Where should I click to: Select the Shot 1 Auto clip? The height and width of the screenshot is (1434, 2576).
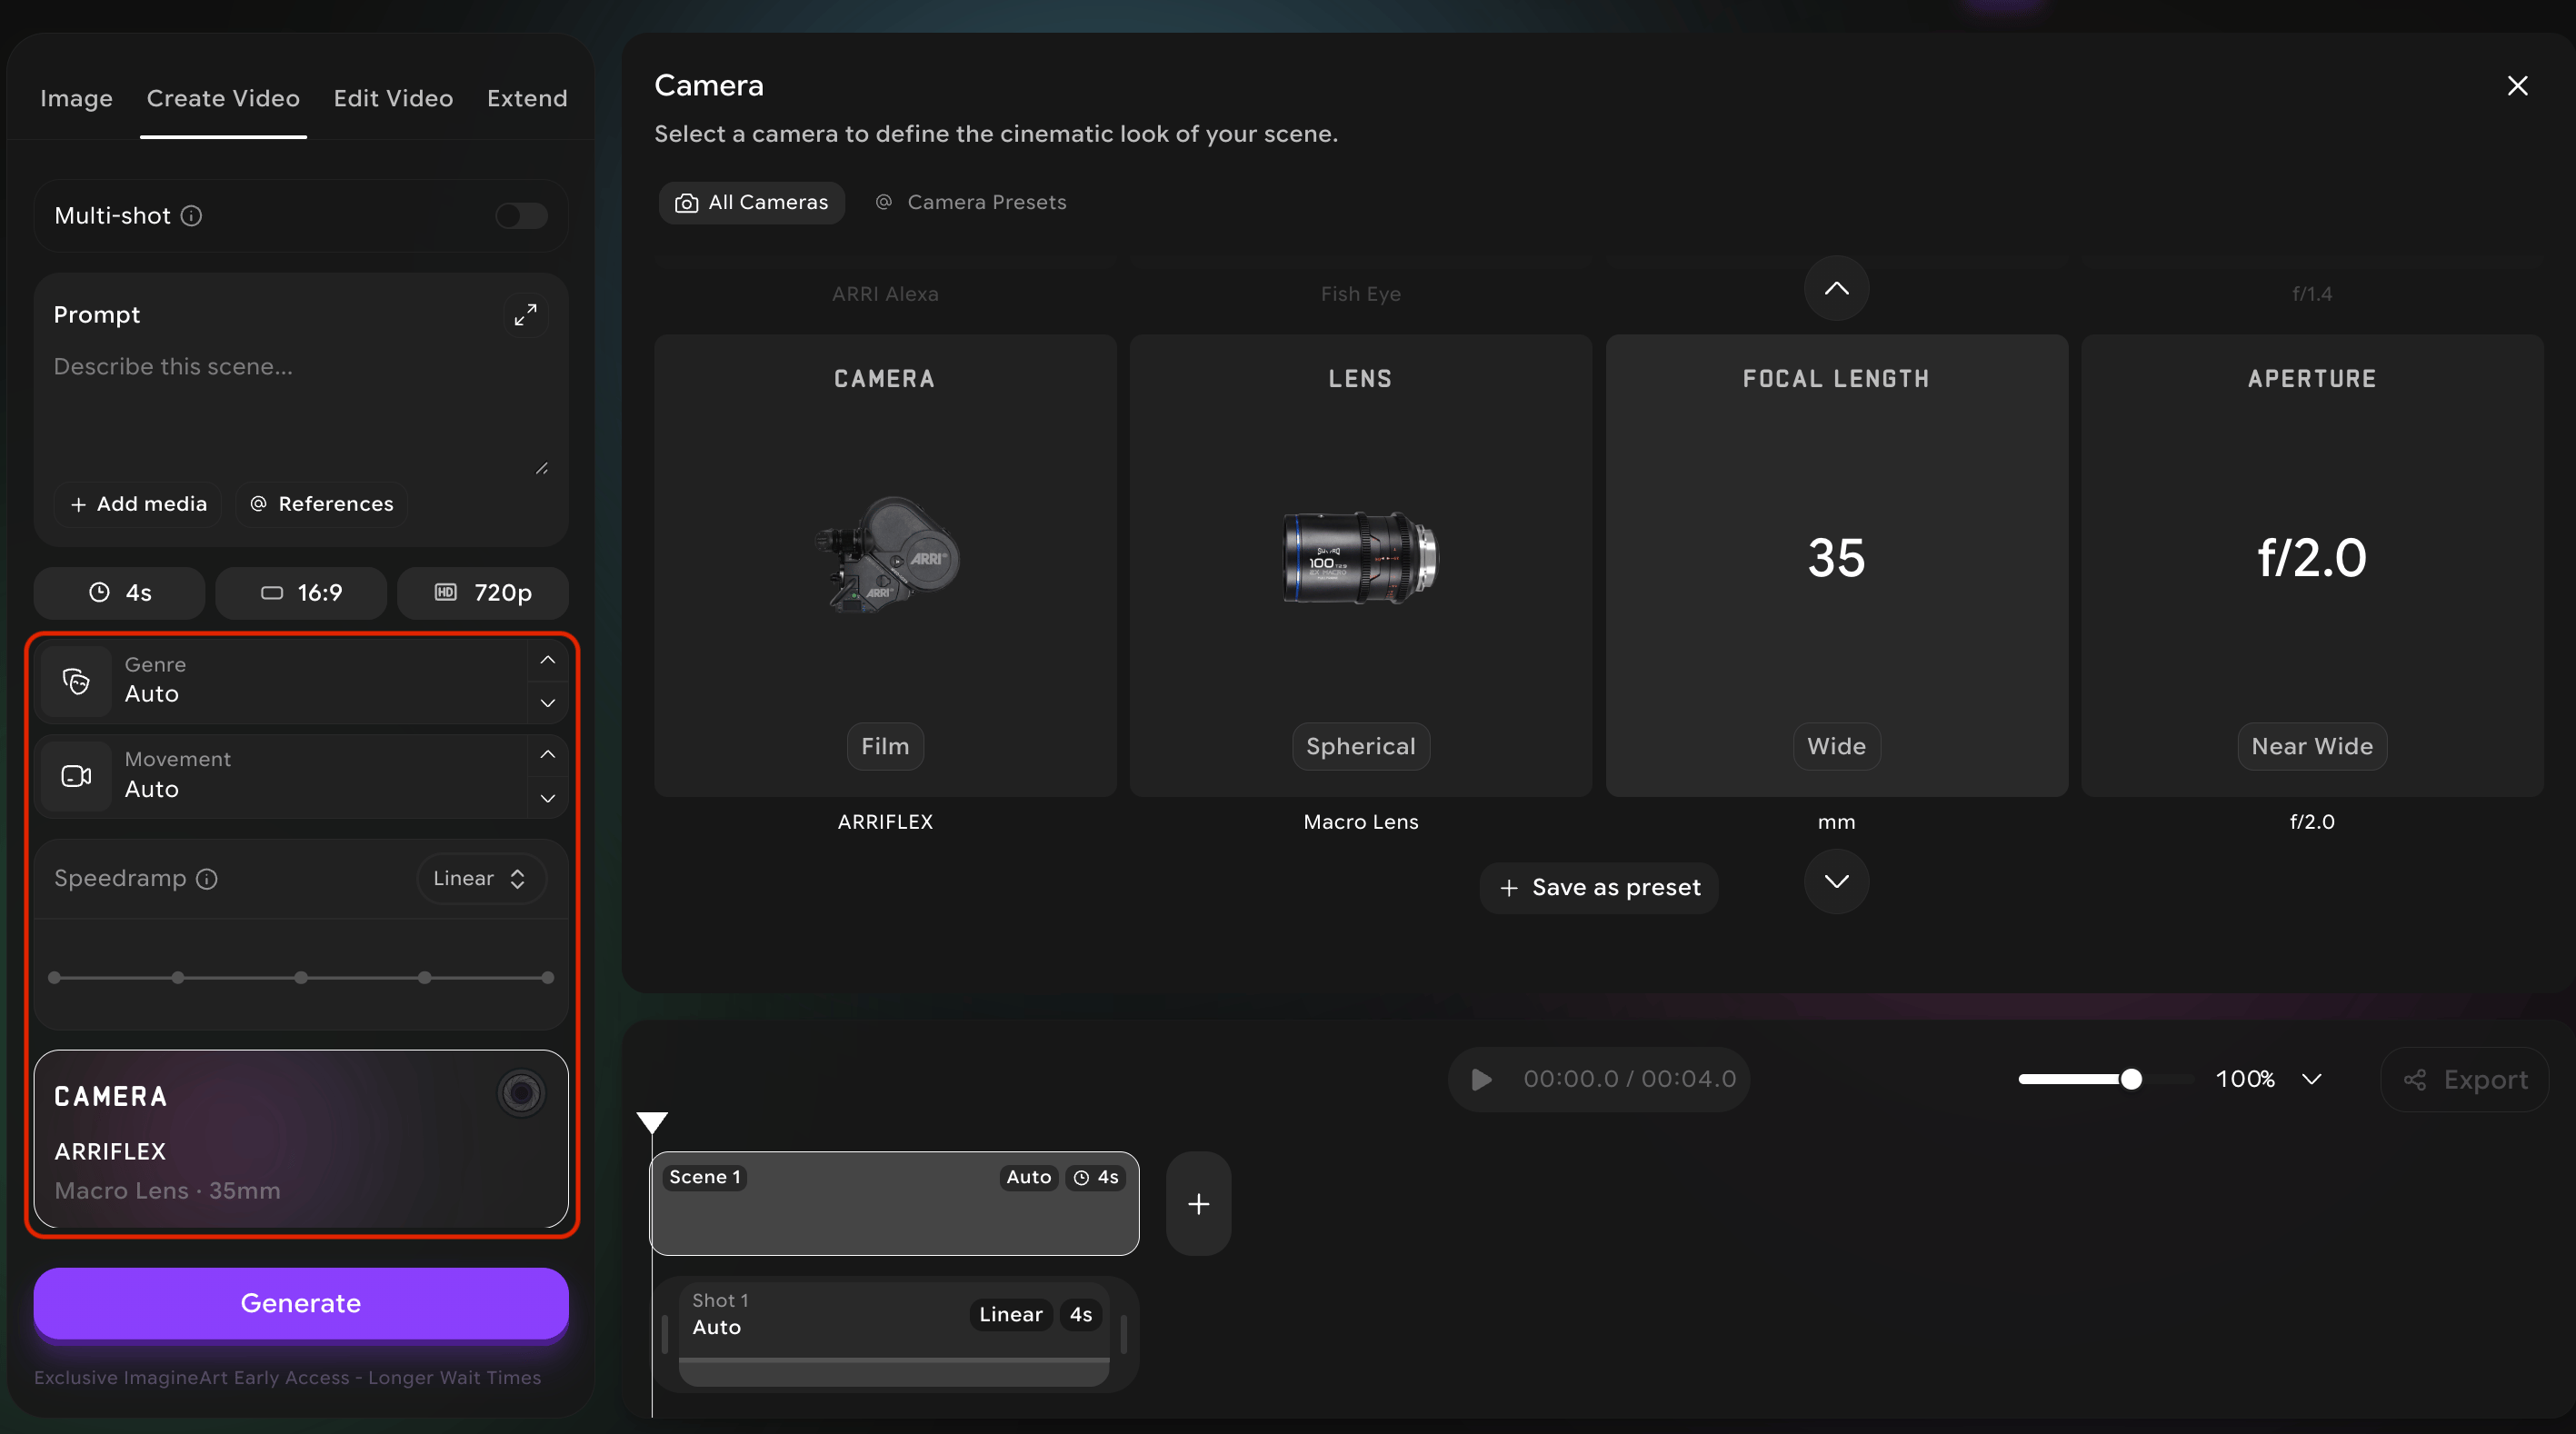click(894, 1332)
